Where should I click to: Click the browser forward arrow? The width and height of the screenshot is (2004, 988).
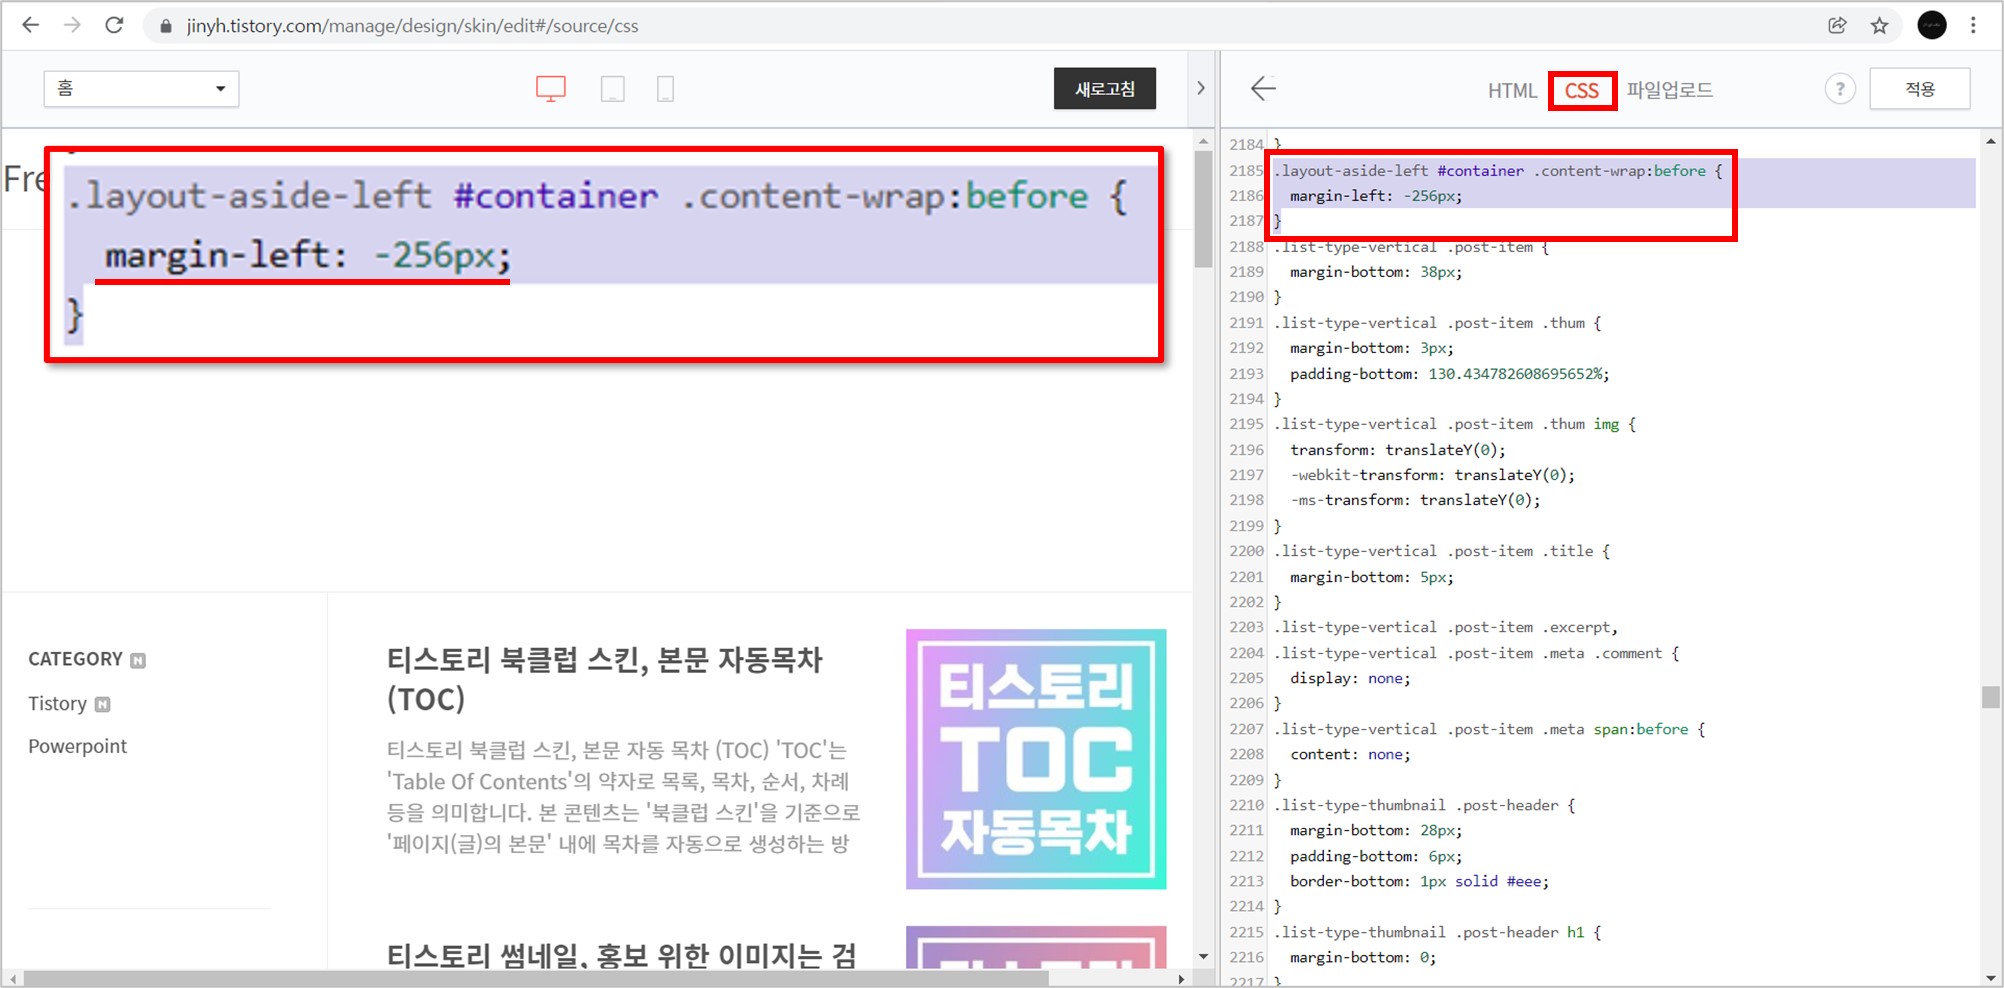pyautogui.click(x=72, y=25)
